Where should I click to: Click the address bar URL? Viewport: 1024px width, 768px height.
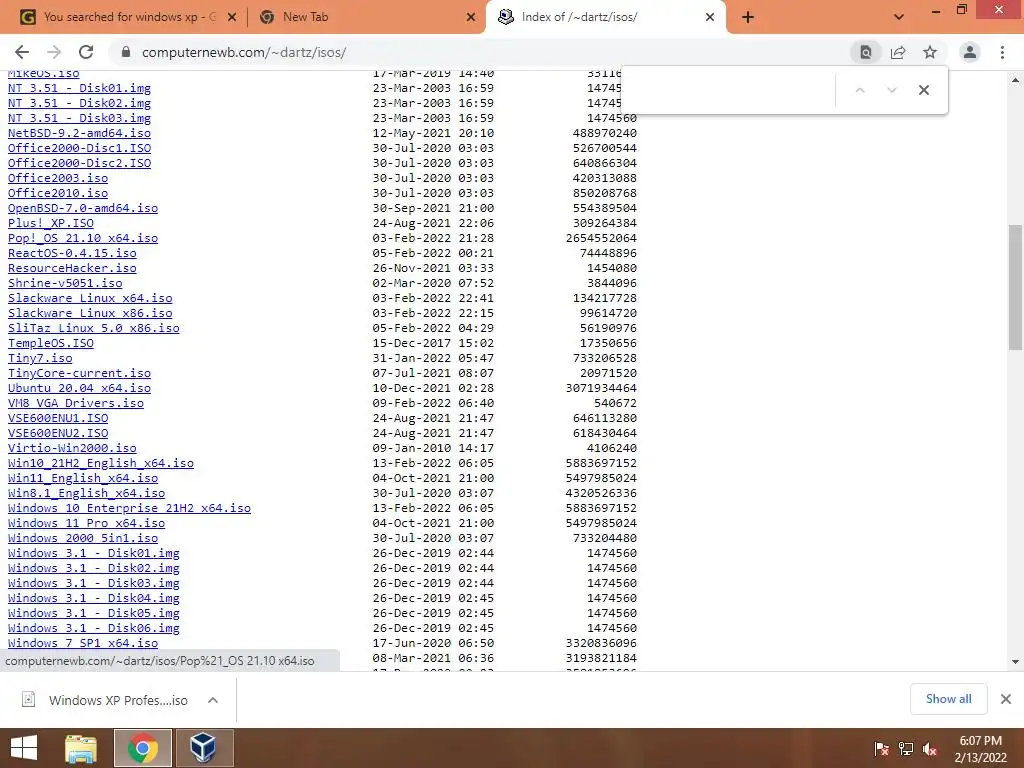244,52
